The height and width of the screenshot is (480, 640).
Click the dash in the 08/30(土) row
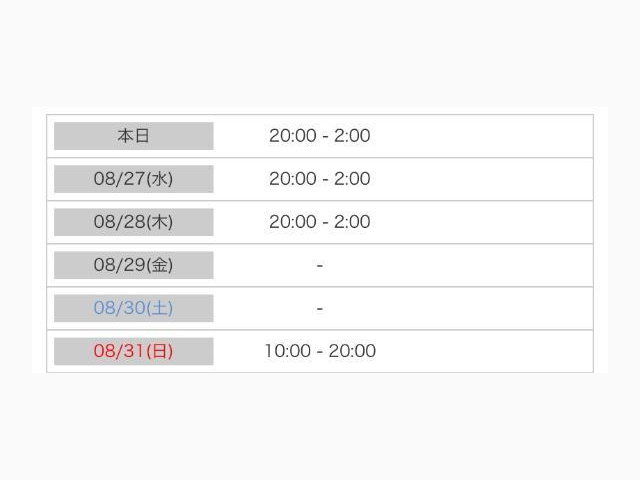click(319, 308)
